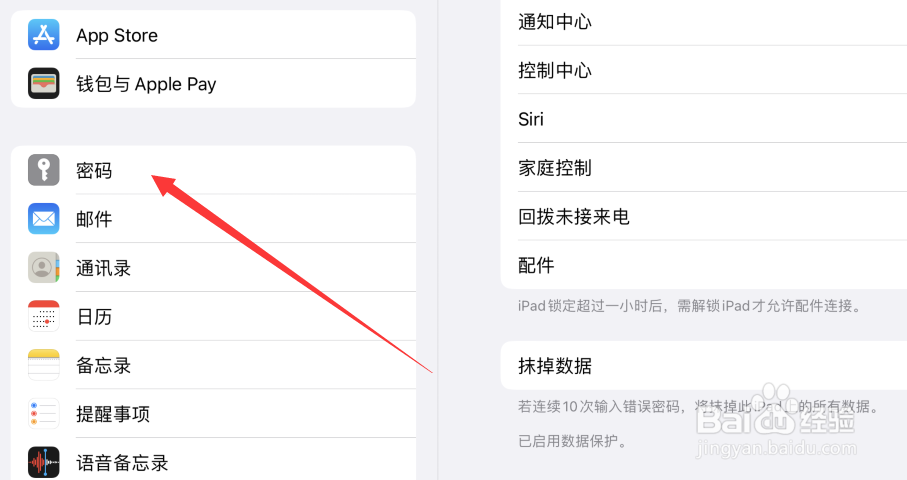Select the Siri access row
The height and width of the screenshot is (480, 907).
point(704,119)
